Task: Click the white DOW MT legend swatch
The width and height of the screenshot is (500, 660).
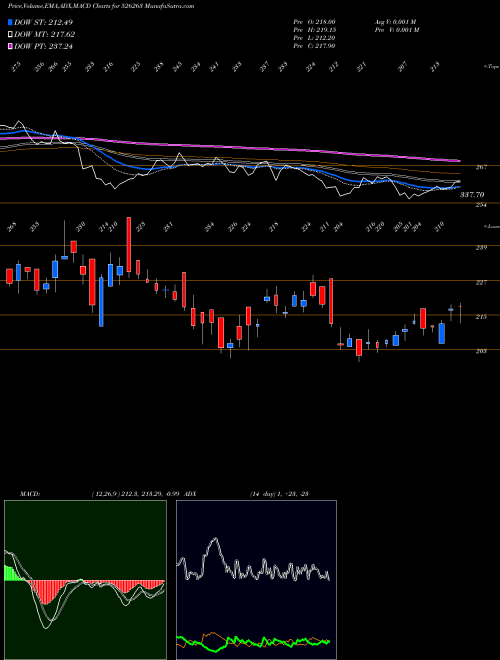Action: [x=10, y=35]
